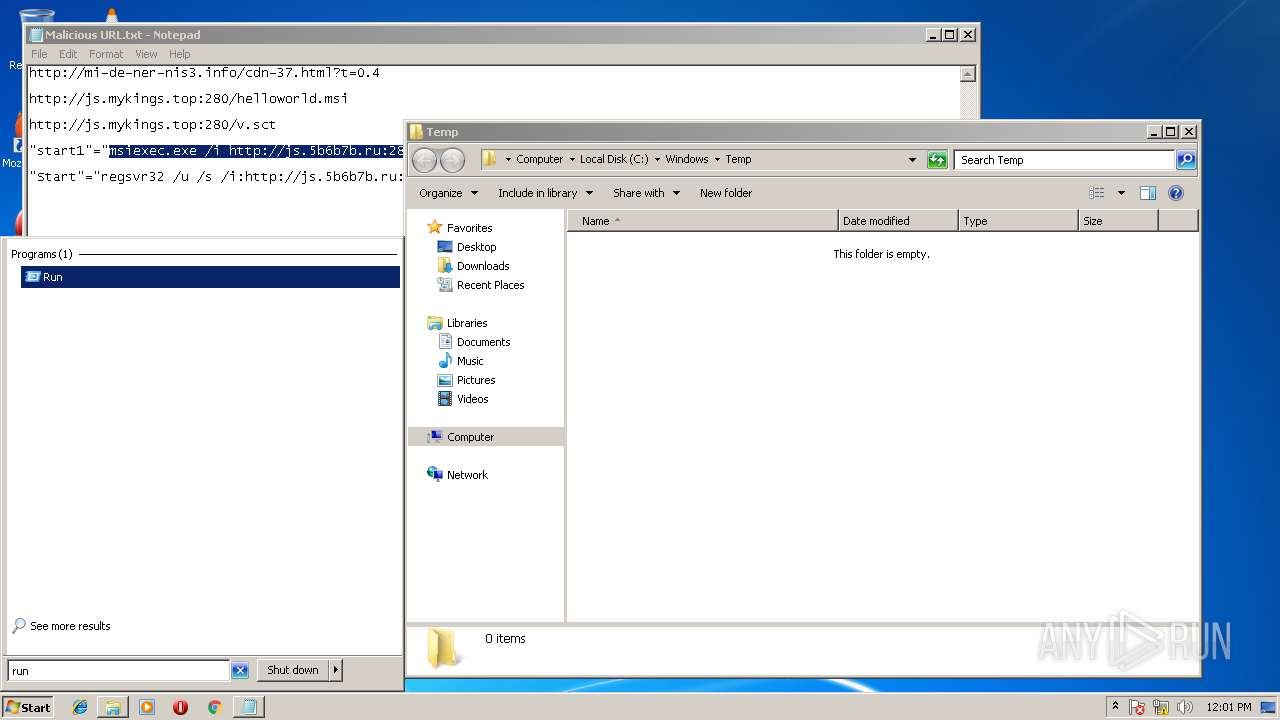The height and width of the screenshot is (720, 1280).
Task: Open Notepad Help menu
Action: 179,54
